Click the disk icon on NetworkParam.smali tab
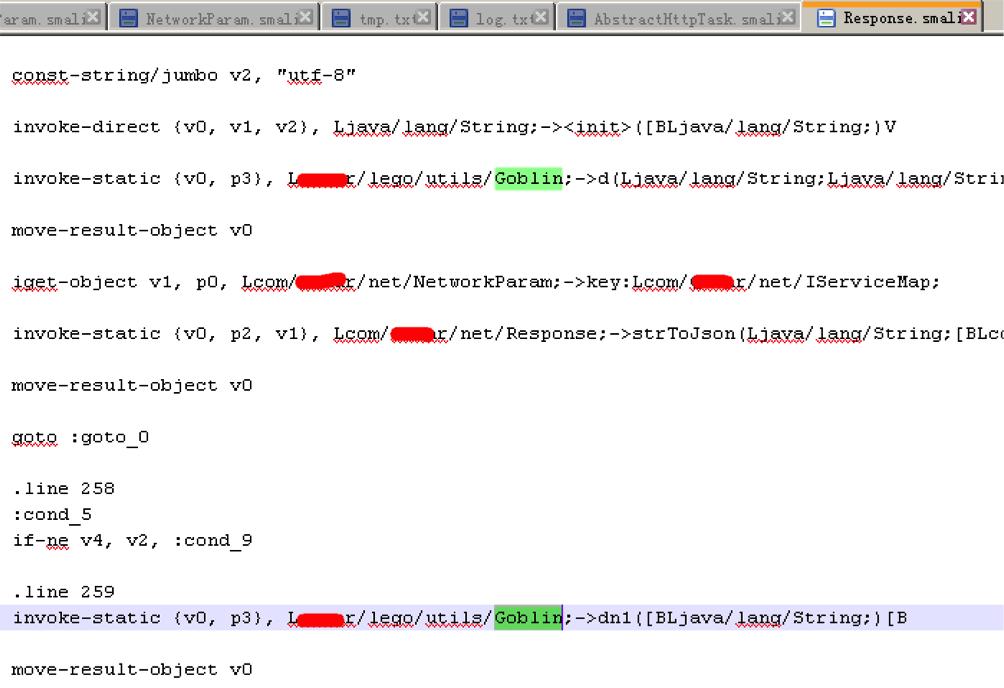 (128, 18)
